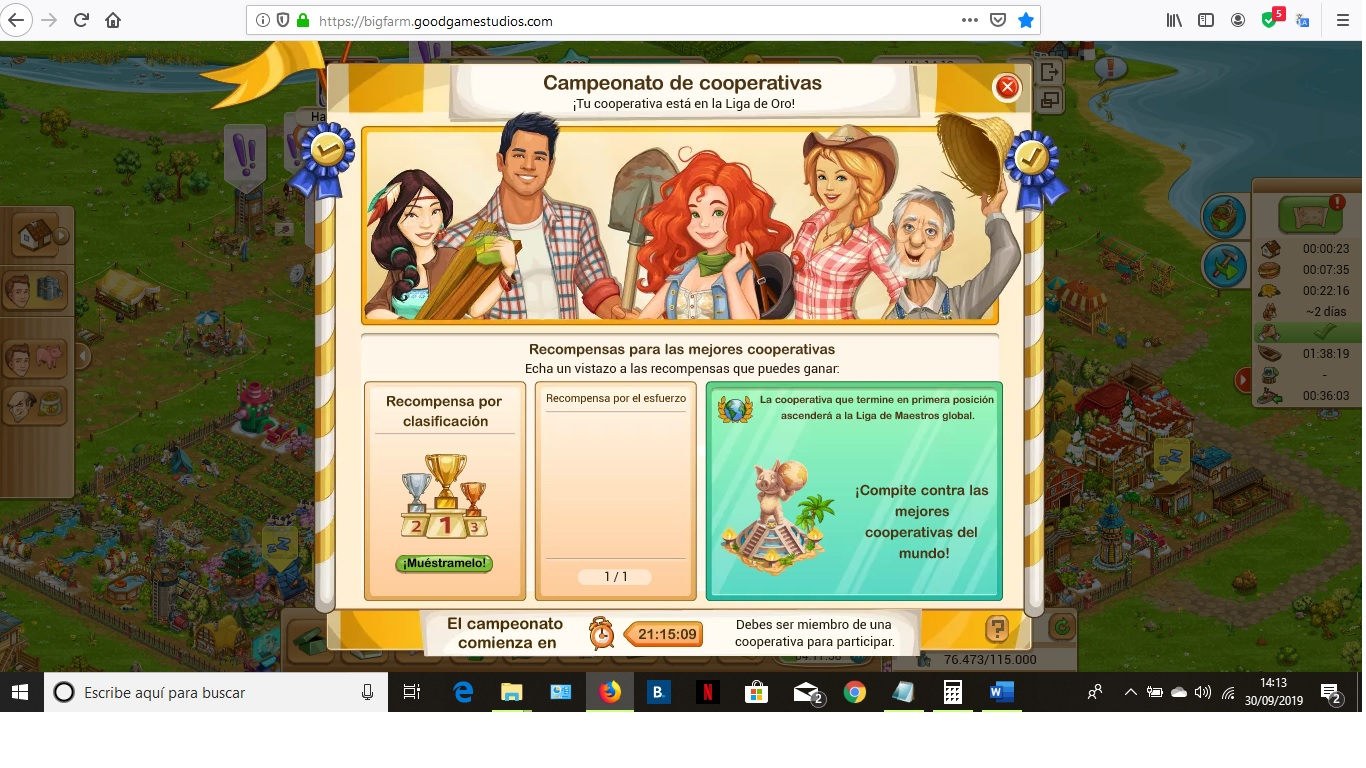Viewport: 1366px width, 768px height.
Task: Select the handshake row with green checkmark
Action: (x=1307, y=333)
